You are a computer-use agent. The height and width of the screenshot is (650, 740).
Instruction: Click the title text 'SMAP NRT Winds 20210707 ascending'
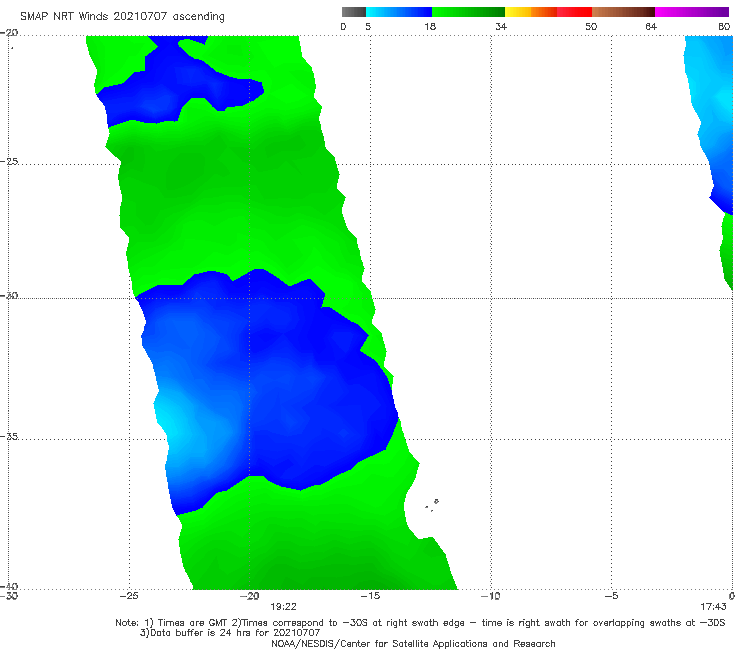[122, 16]
